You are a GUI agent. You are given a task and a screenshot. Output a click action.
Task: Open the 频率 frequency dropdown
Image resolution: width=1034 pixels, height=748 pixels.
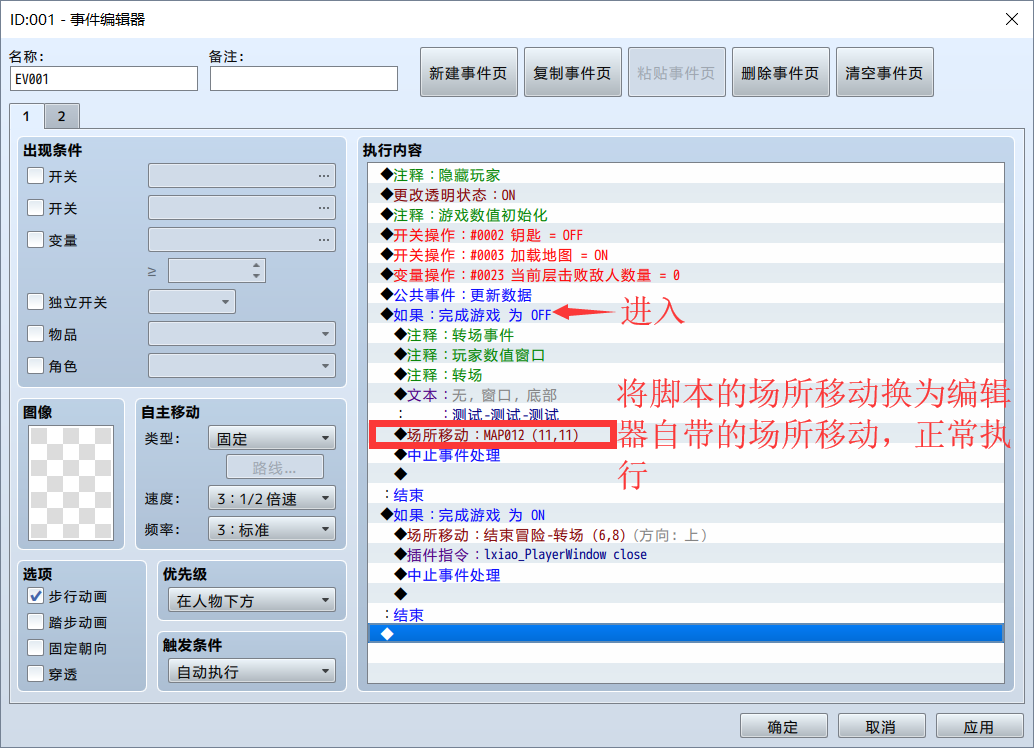(272, 529)
